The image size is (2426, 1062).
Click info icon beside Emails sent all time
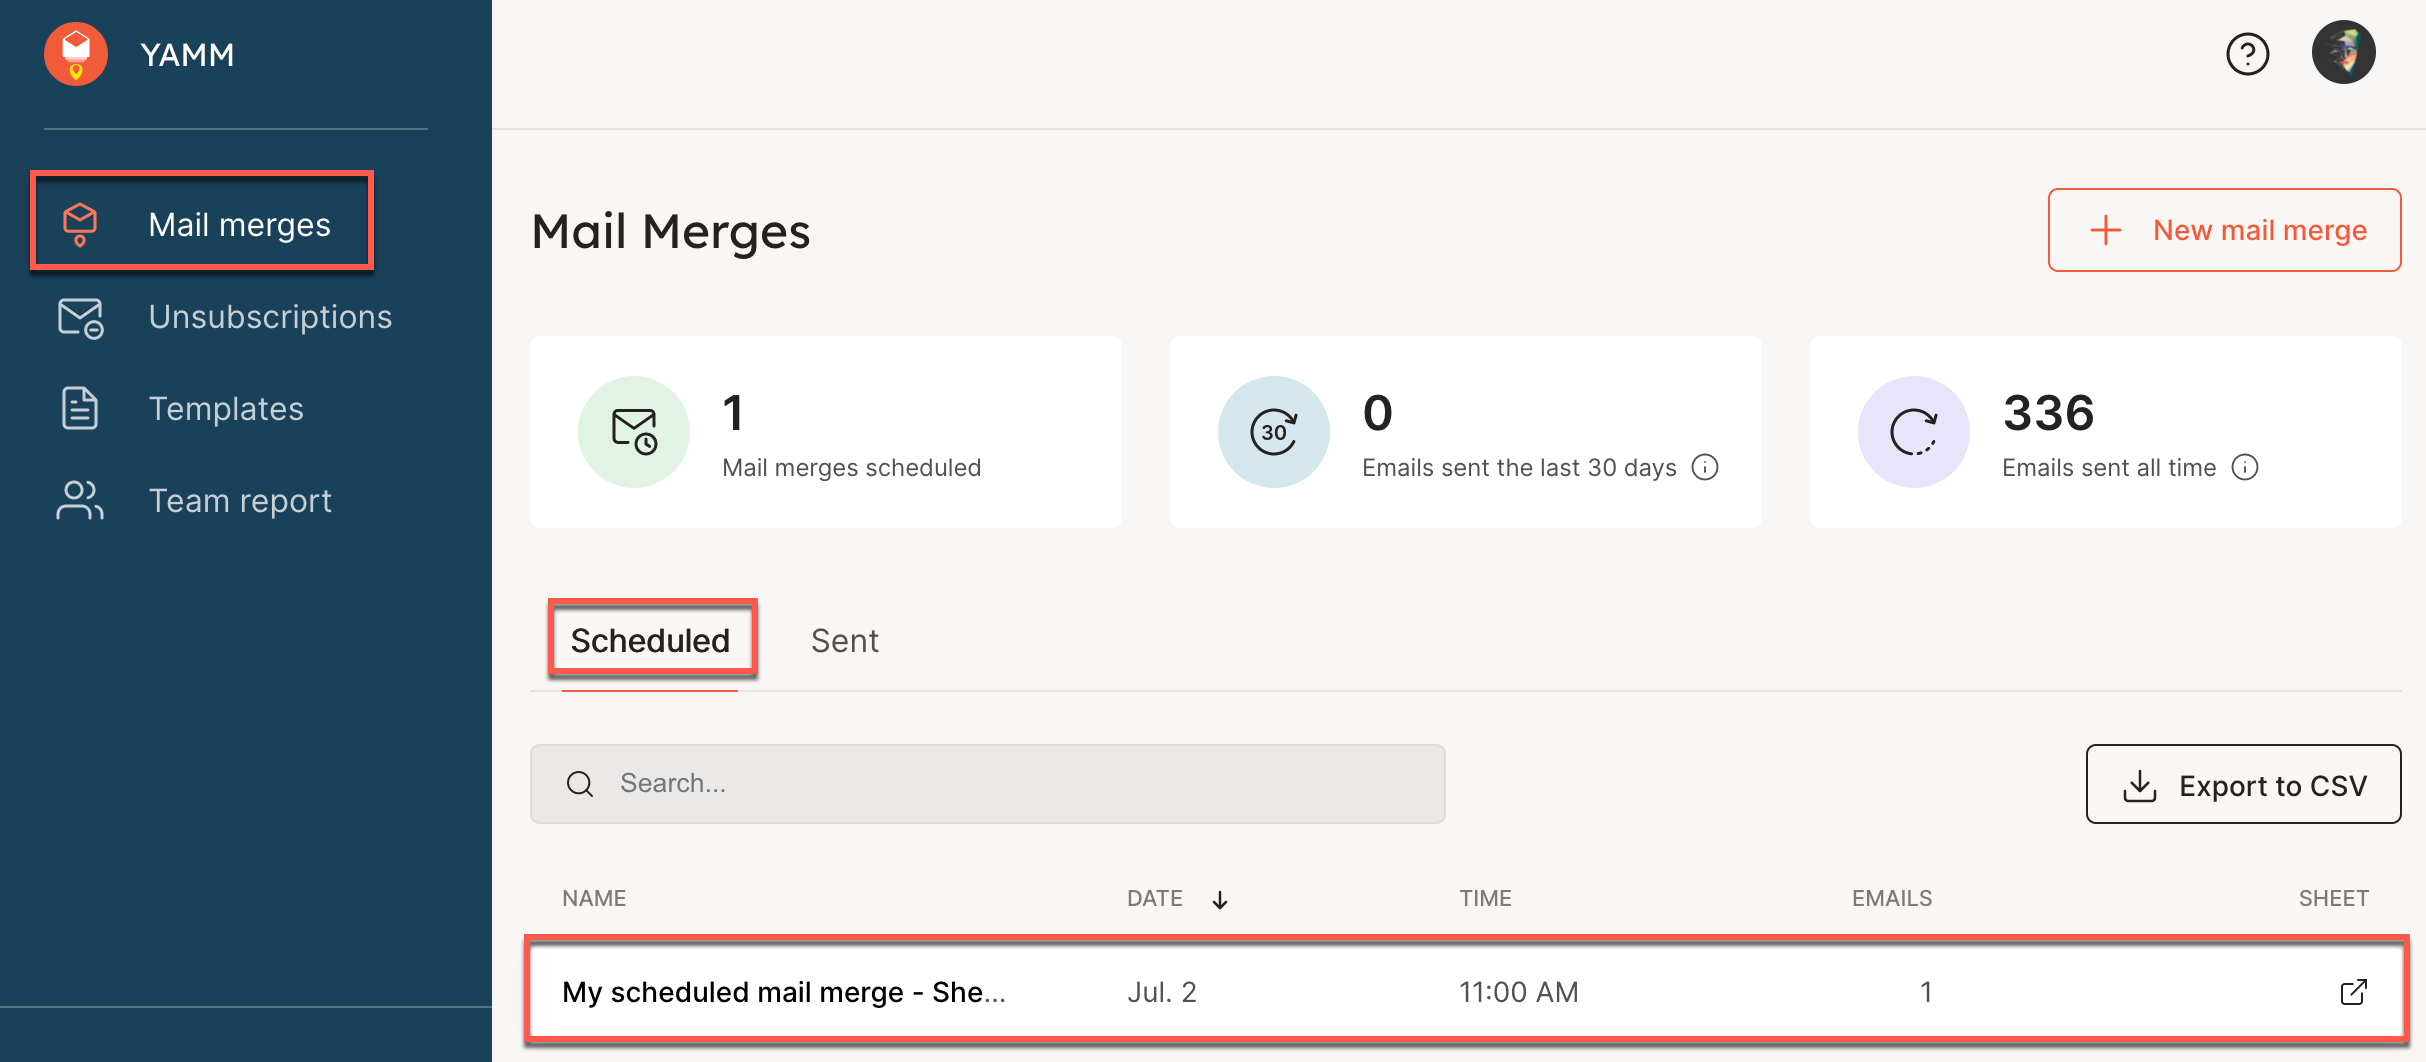[2245, 467]
